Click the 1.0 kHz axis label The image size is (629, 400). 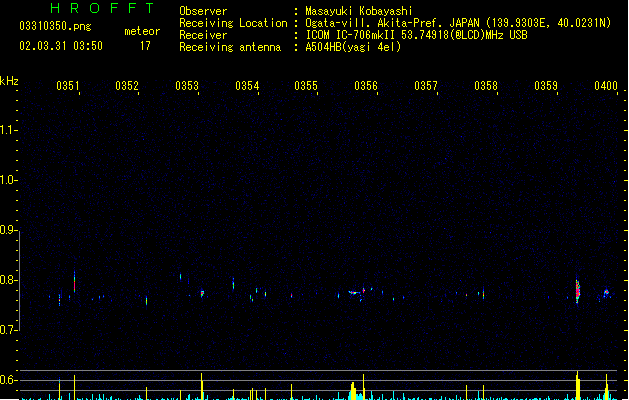click(7, 180)
